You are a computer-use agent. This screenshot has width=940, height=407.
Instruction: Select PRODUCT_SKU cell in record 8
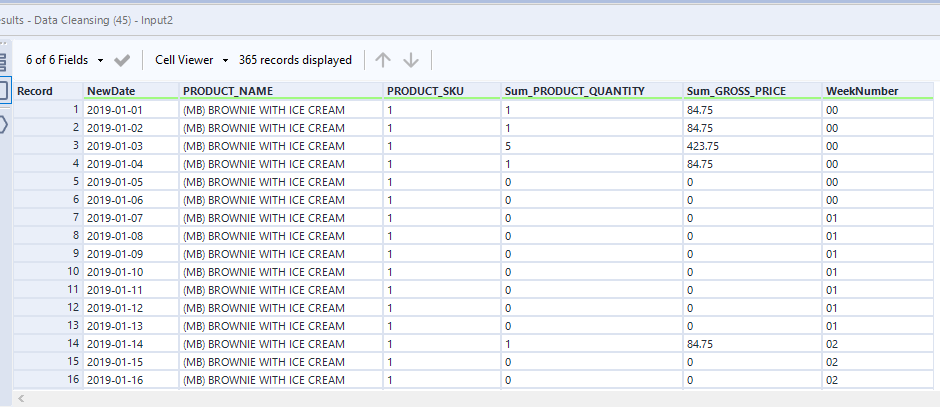[442, 236]
